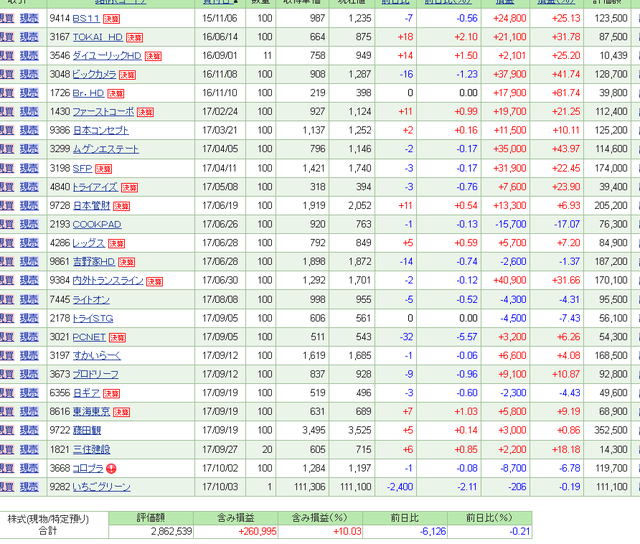Open the いちごグリーン stock link
Image resolution: width=640 pixels, height=544 pixels.
pos(102,488)
